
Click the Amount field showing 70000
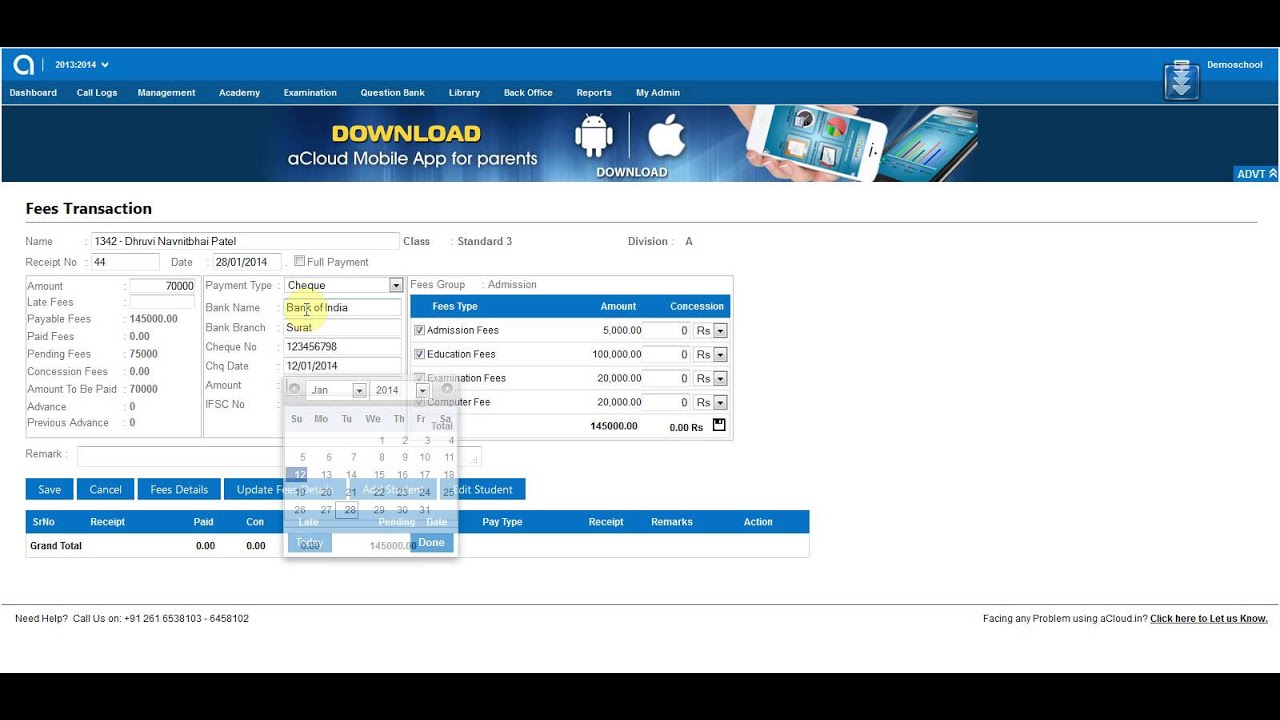click(x=162, y=286)
